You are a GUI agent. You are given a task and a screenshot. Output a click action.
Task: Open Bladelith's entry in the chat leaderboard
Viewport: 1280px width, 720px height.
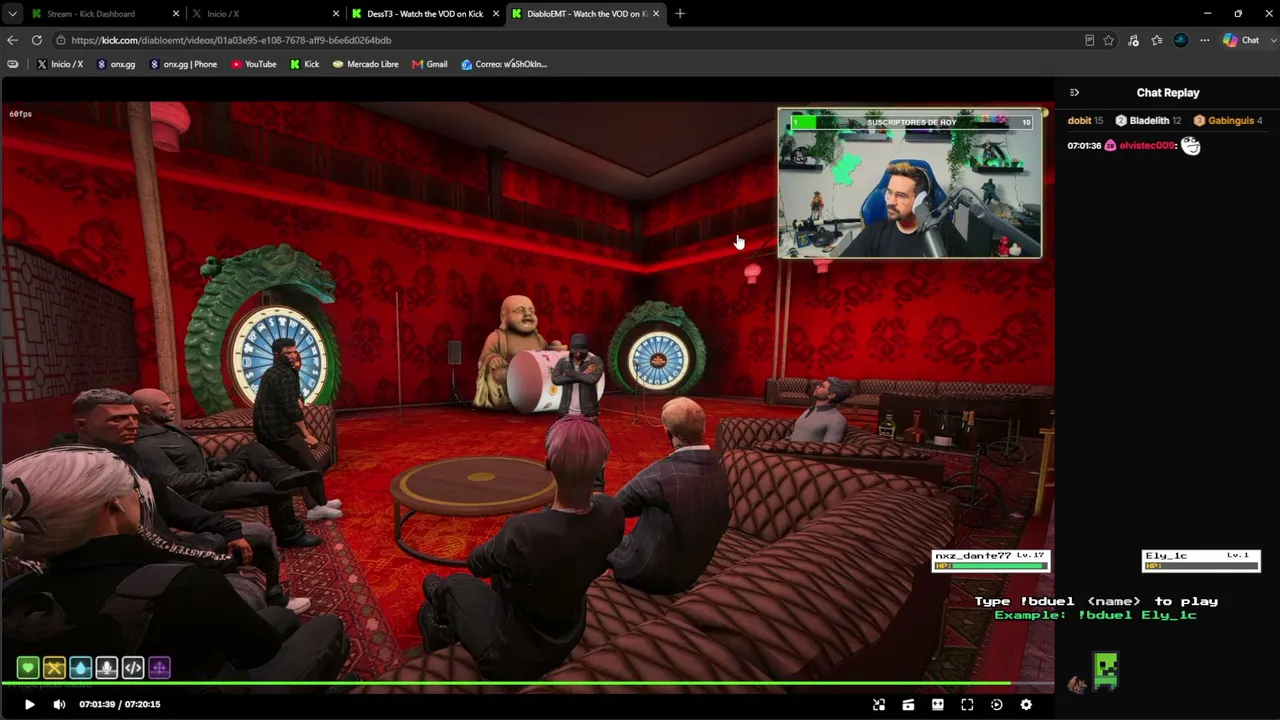(x=1148, y=121)
